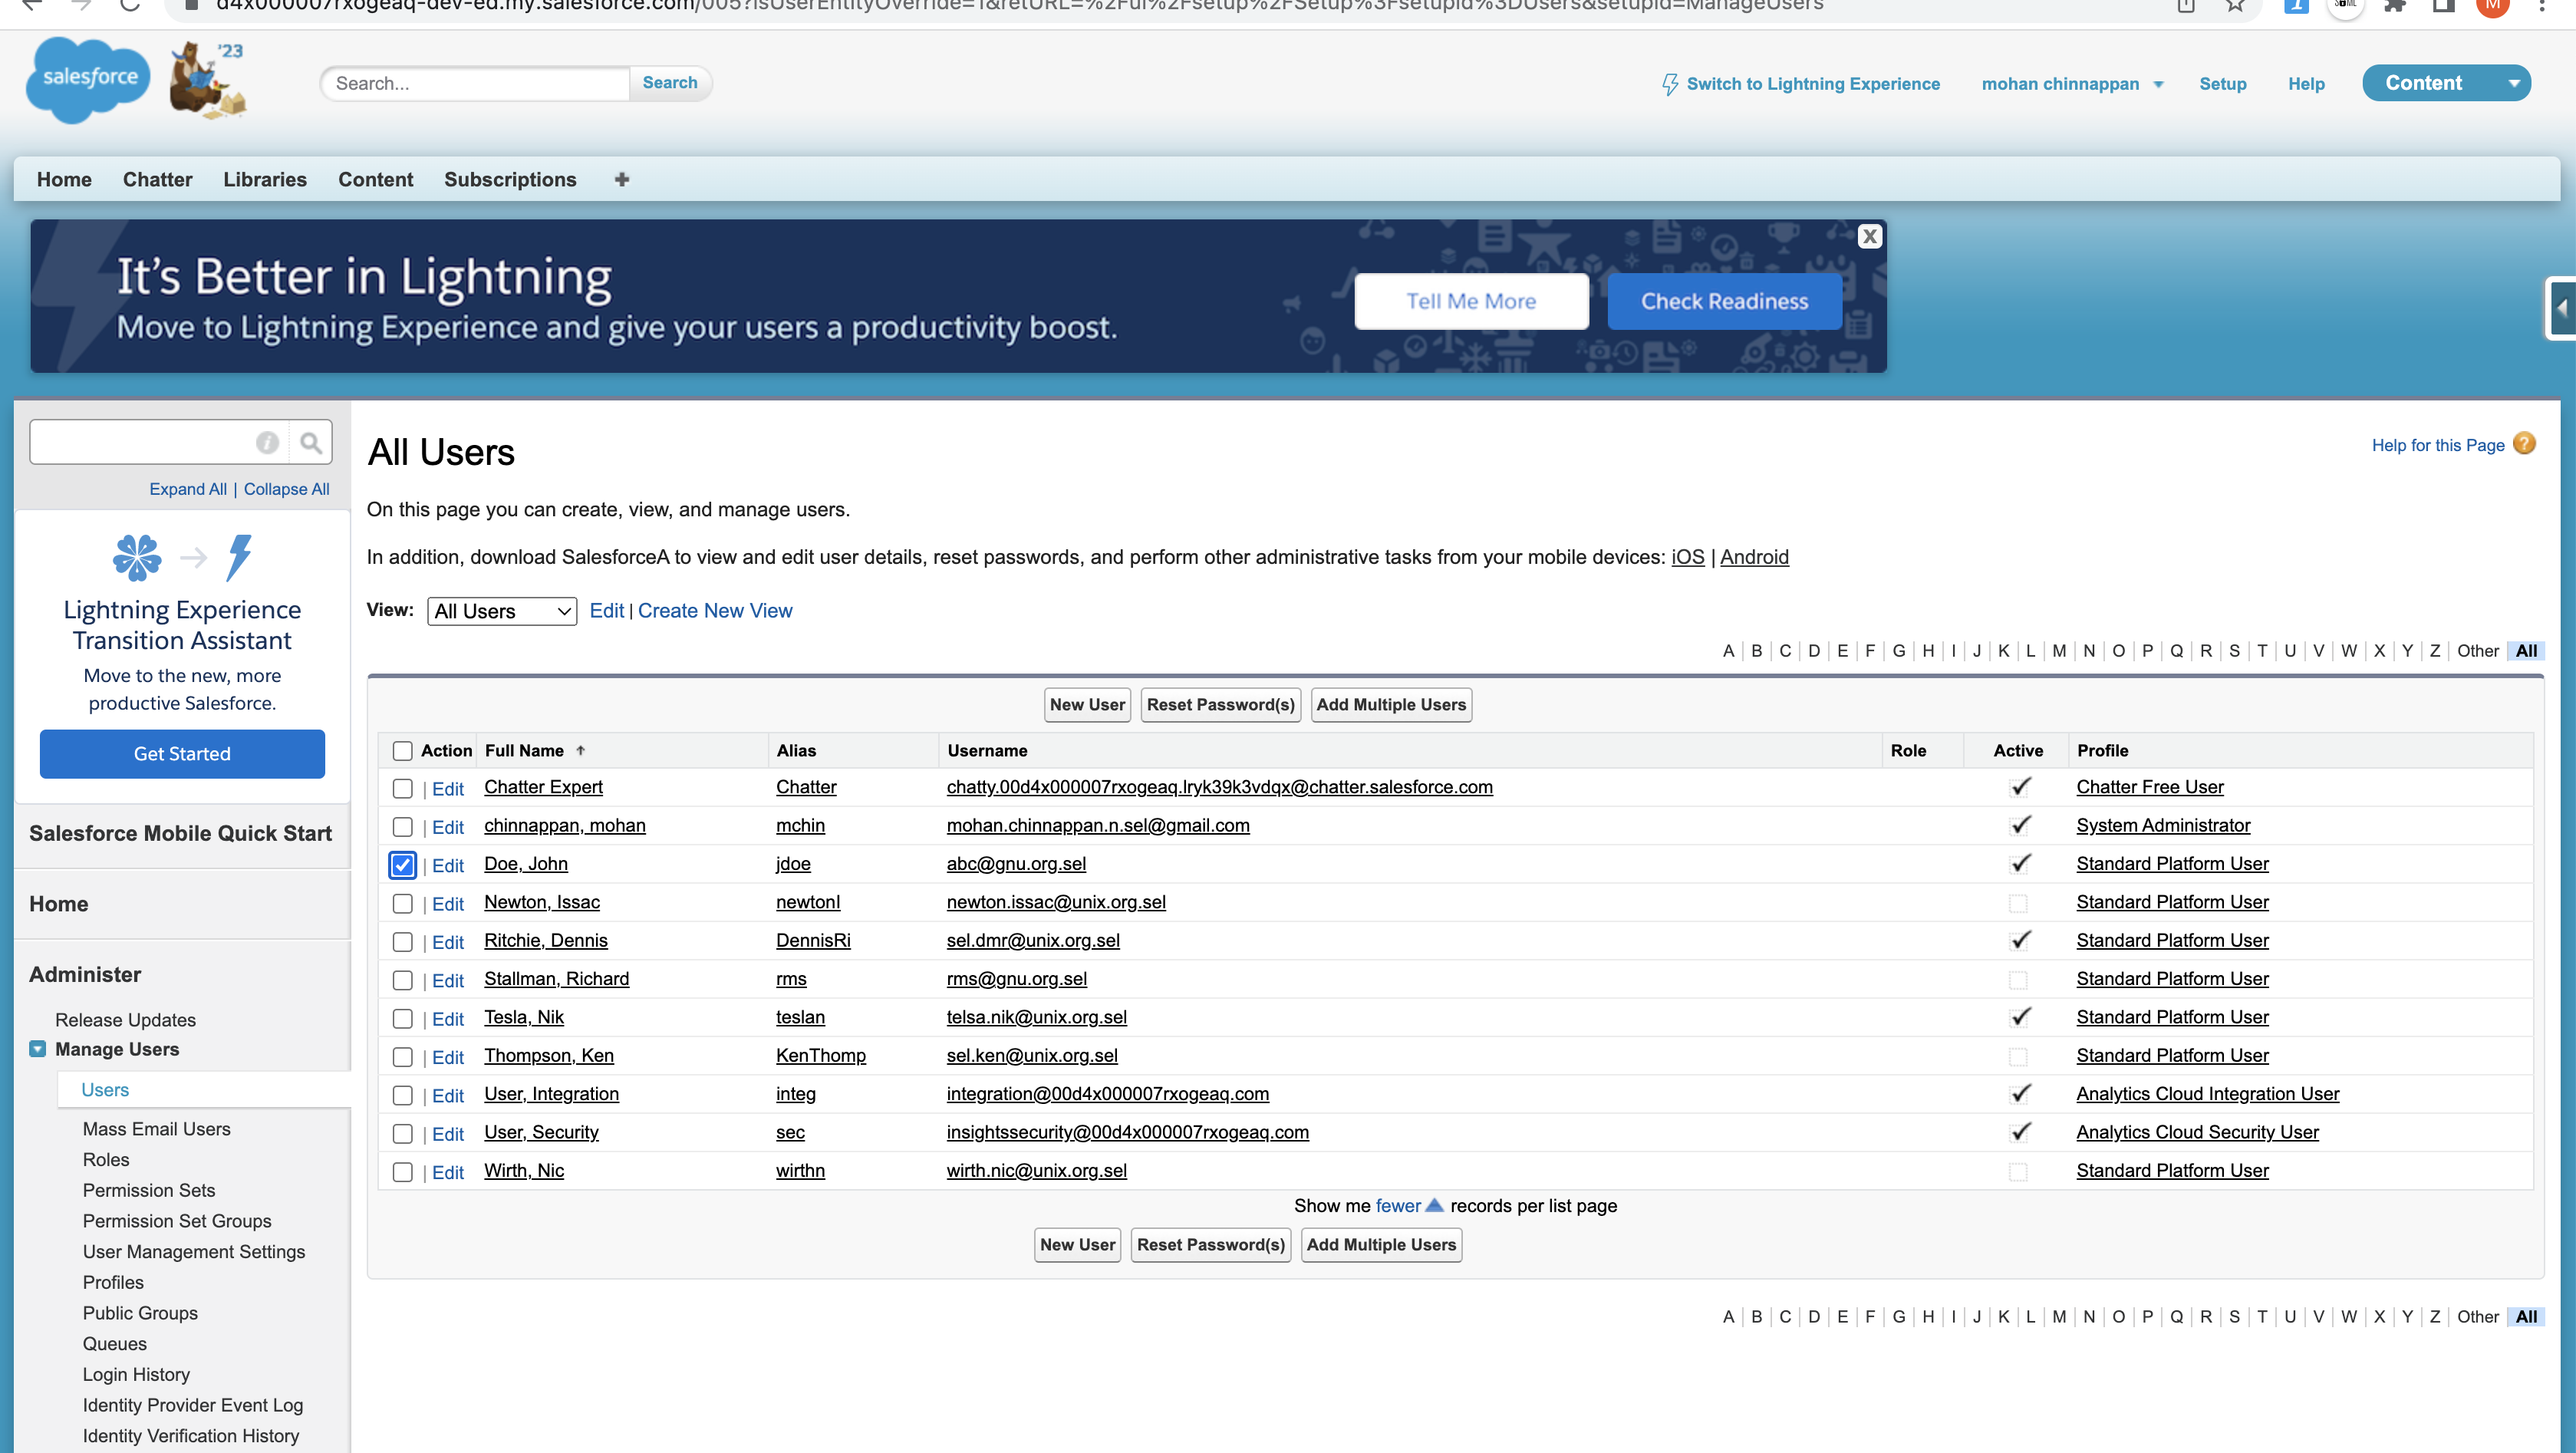This screenshot has height=1453, width=2576.
Task: Click the collapsed sidebar panel arrow handle
Action: [x=2562, y=308]
